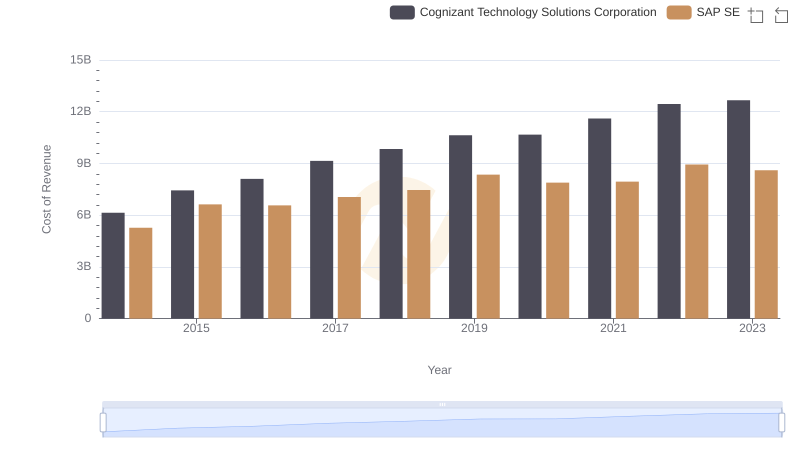The width and height of the screenshot is (800, 461).
Task: Click the 2016 Cognizant bar
Action: pyautogui.click(x=252, y=249)
